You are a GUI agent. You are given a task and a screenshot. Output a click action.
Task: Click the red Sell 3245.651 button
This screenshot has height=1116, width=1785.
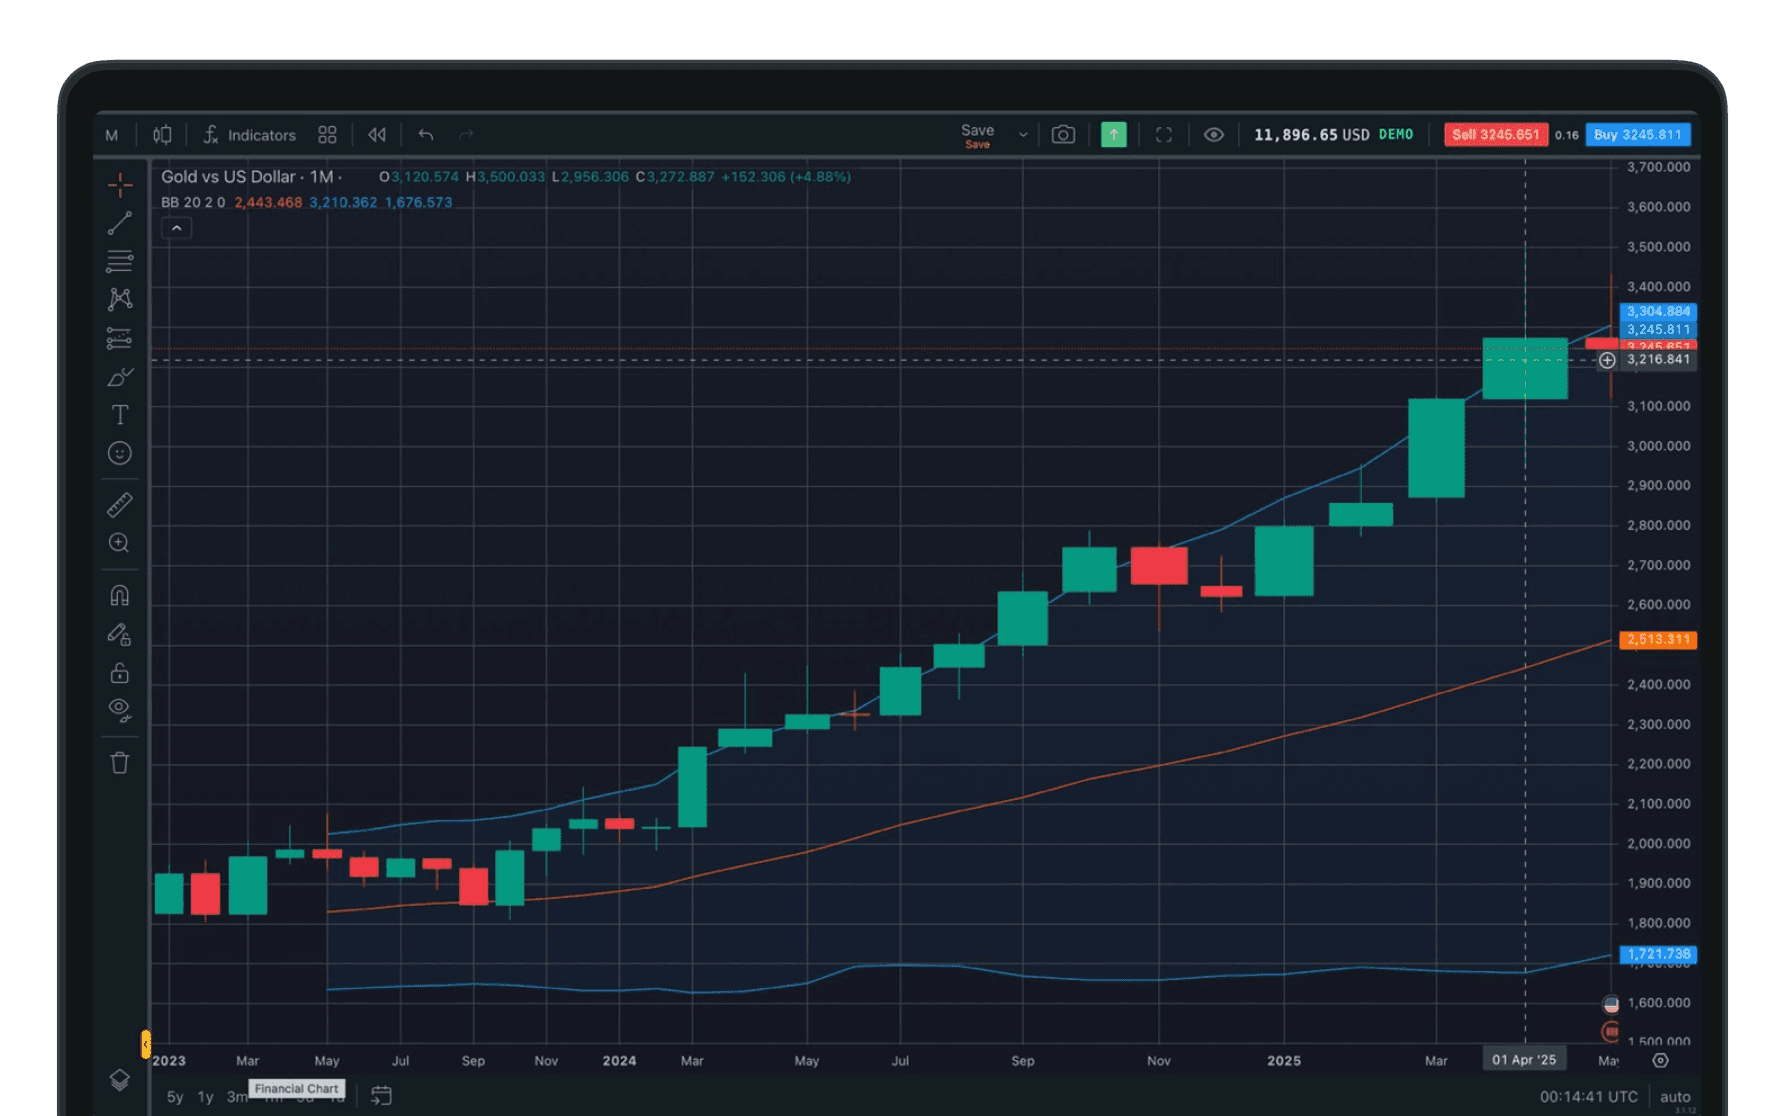coord(1495,135)
